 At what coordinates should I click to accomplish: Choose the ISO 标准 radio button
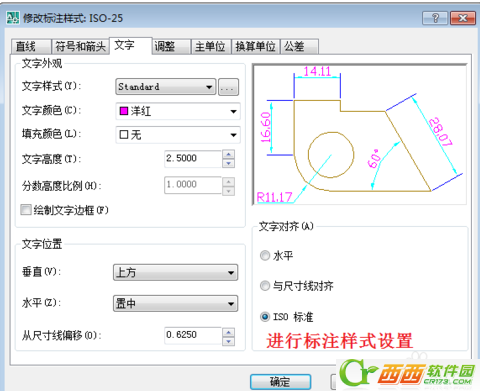click(x=265, y=316)
